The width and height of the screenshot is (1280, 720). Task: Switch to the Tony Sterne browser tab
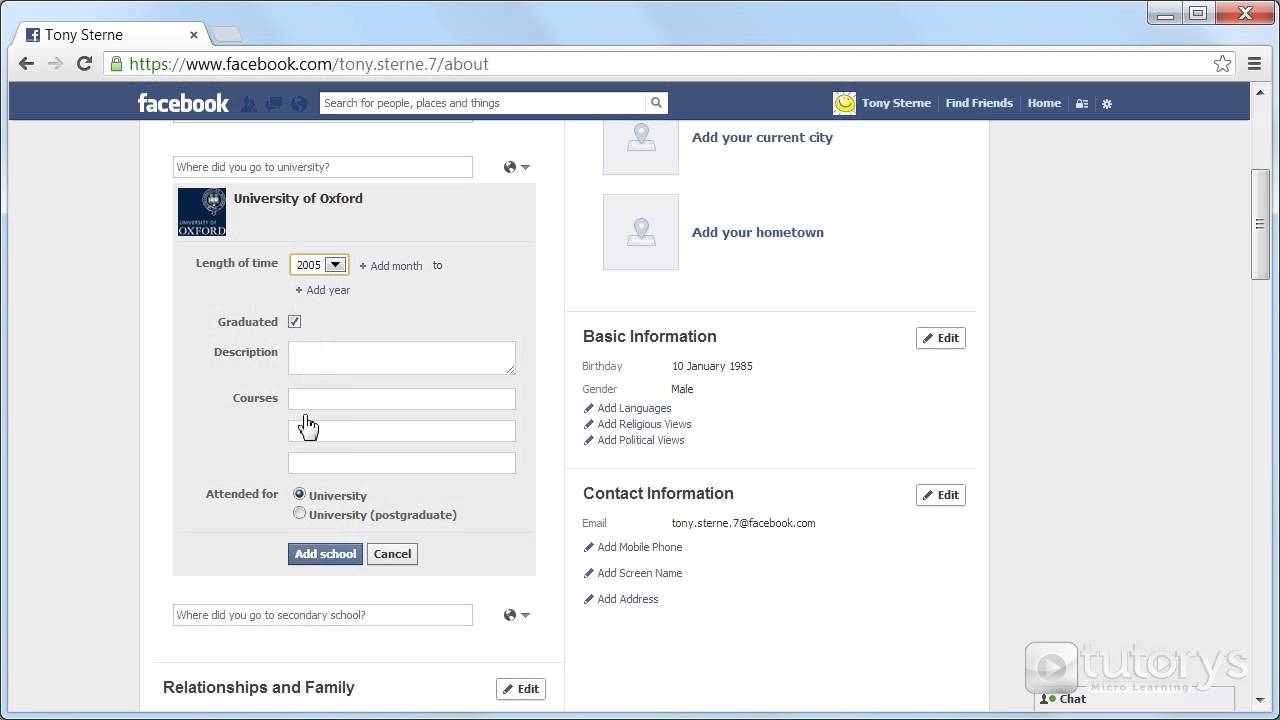(112, 34)
